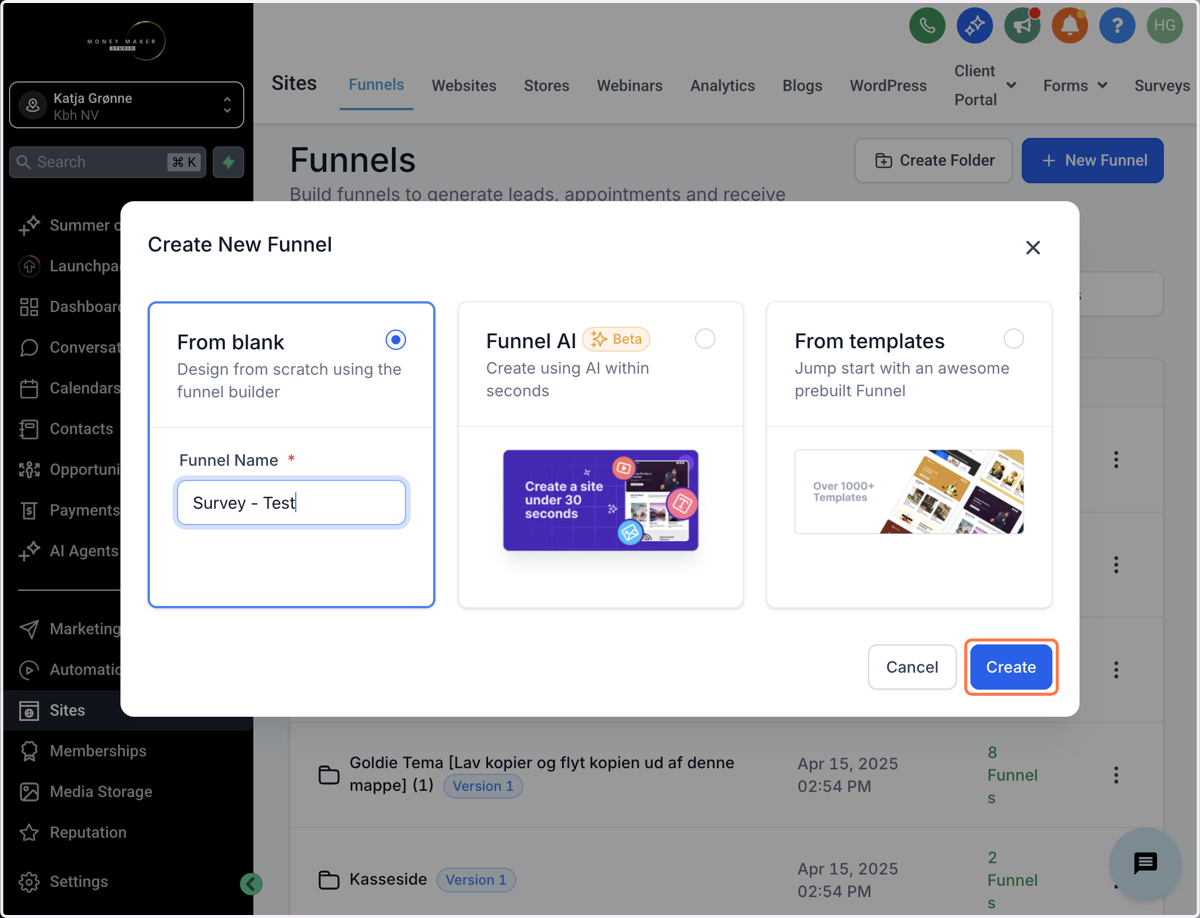Click the AI Agents sparkle icon
1200x918 pixels.
point(29,551)
